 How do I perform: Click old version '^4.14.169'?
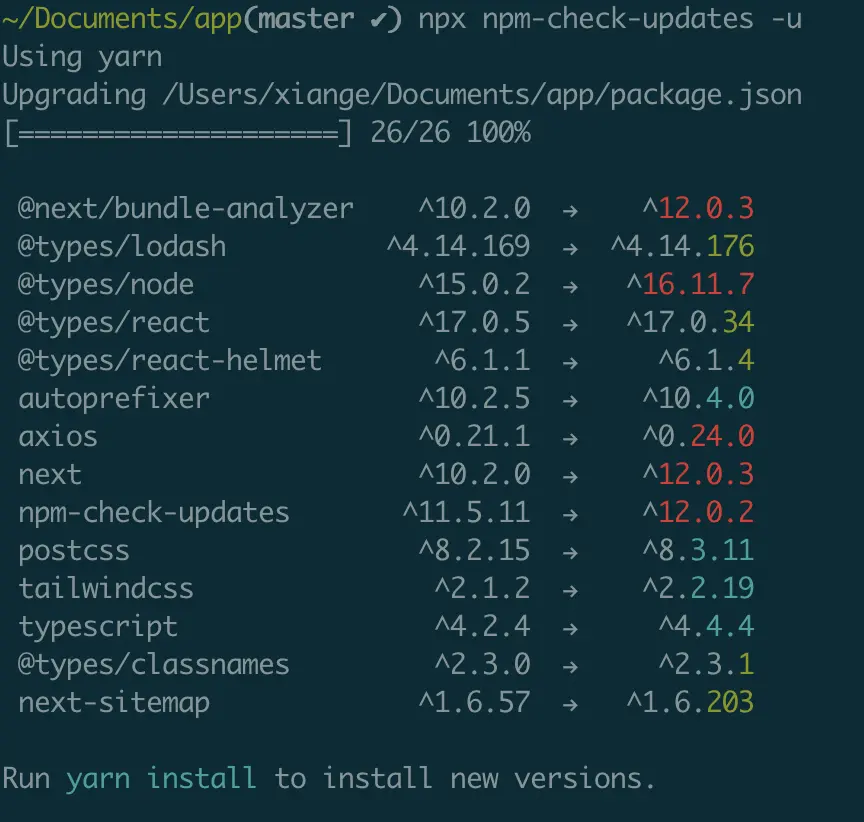[x=458, y=247]
